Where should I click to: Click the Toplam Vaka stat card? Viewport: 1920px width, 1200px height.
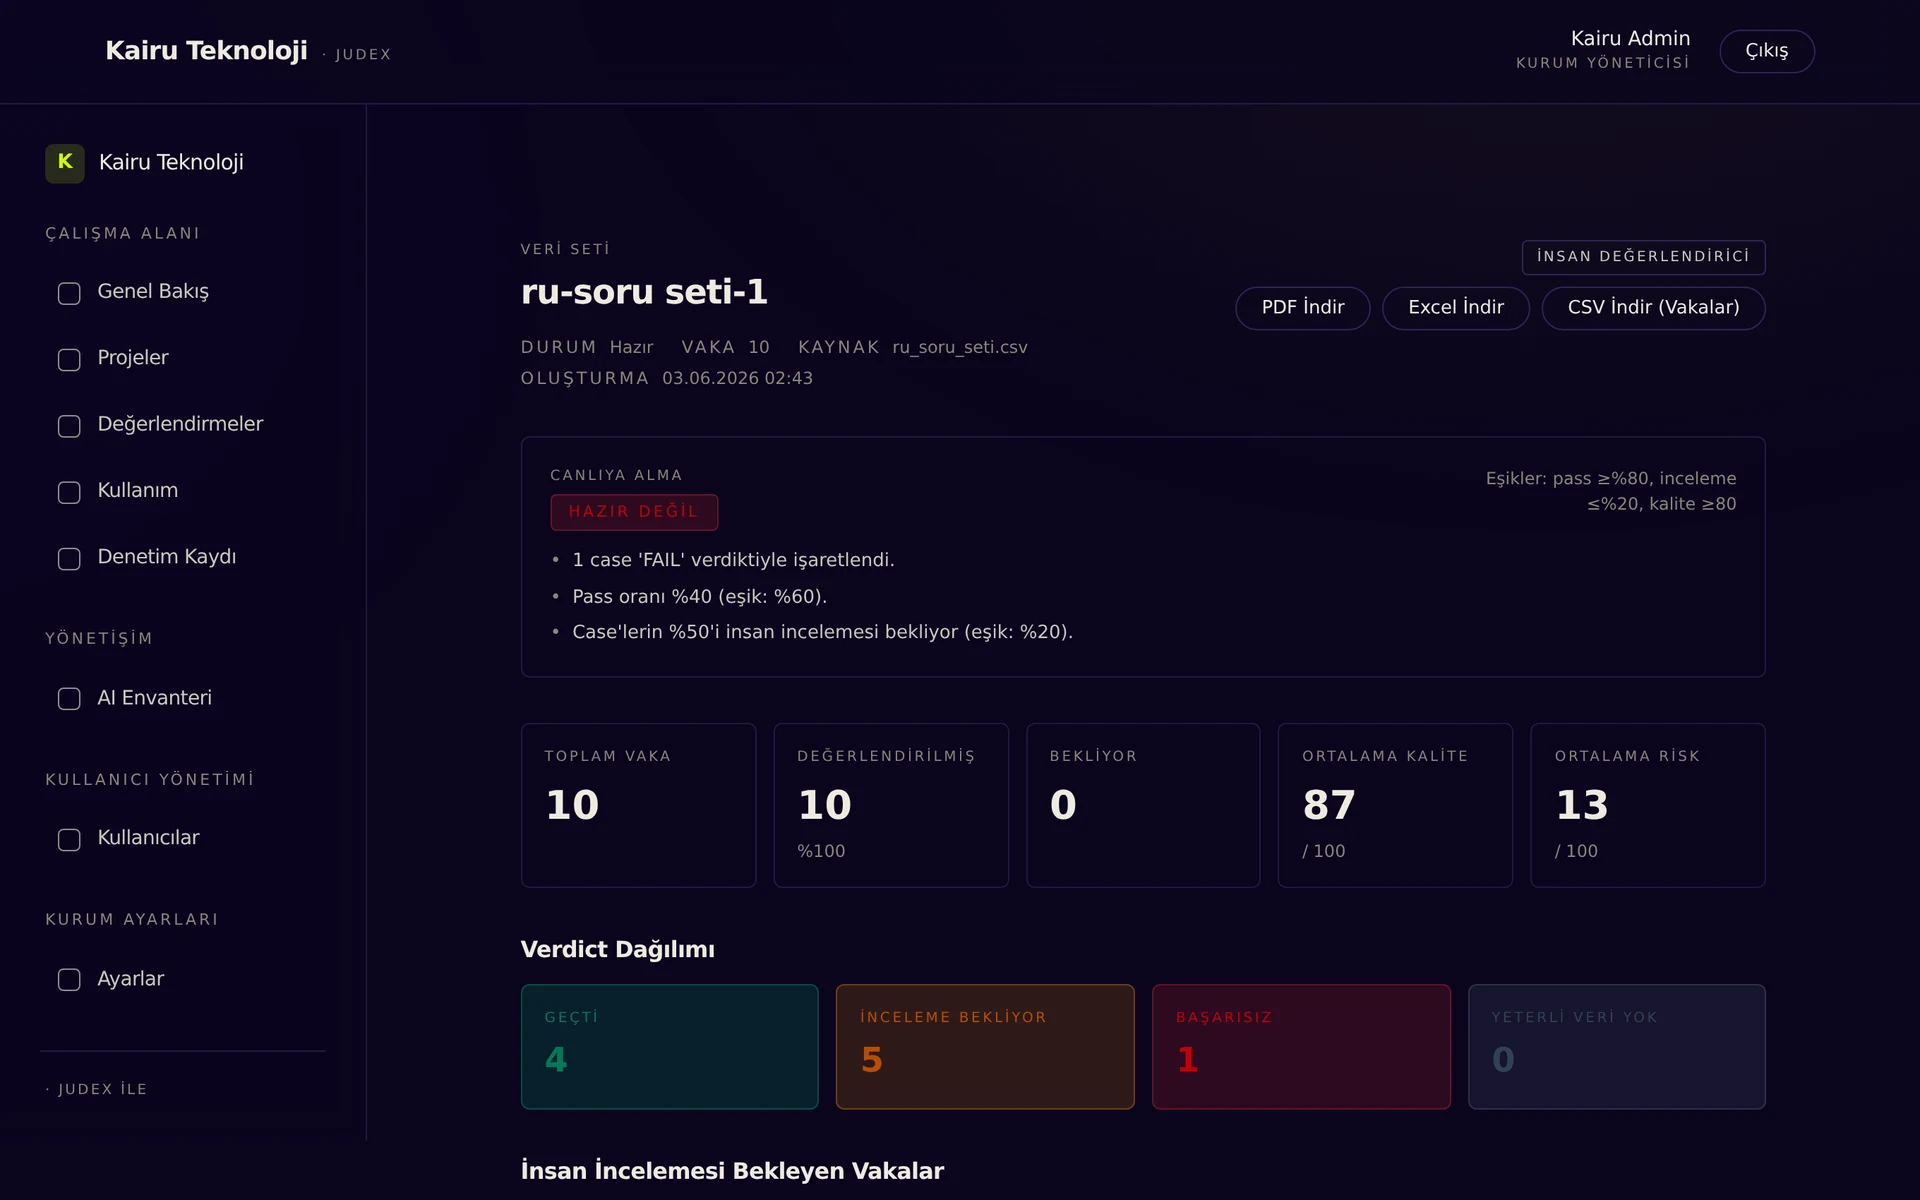pyautogui.click(x=638, y=805)
